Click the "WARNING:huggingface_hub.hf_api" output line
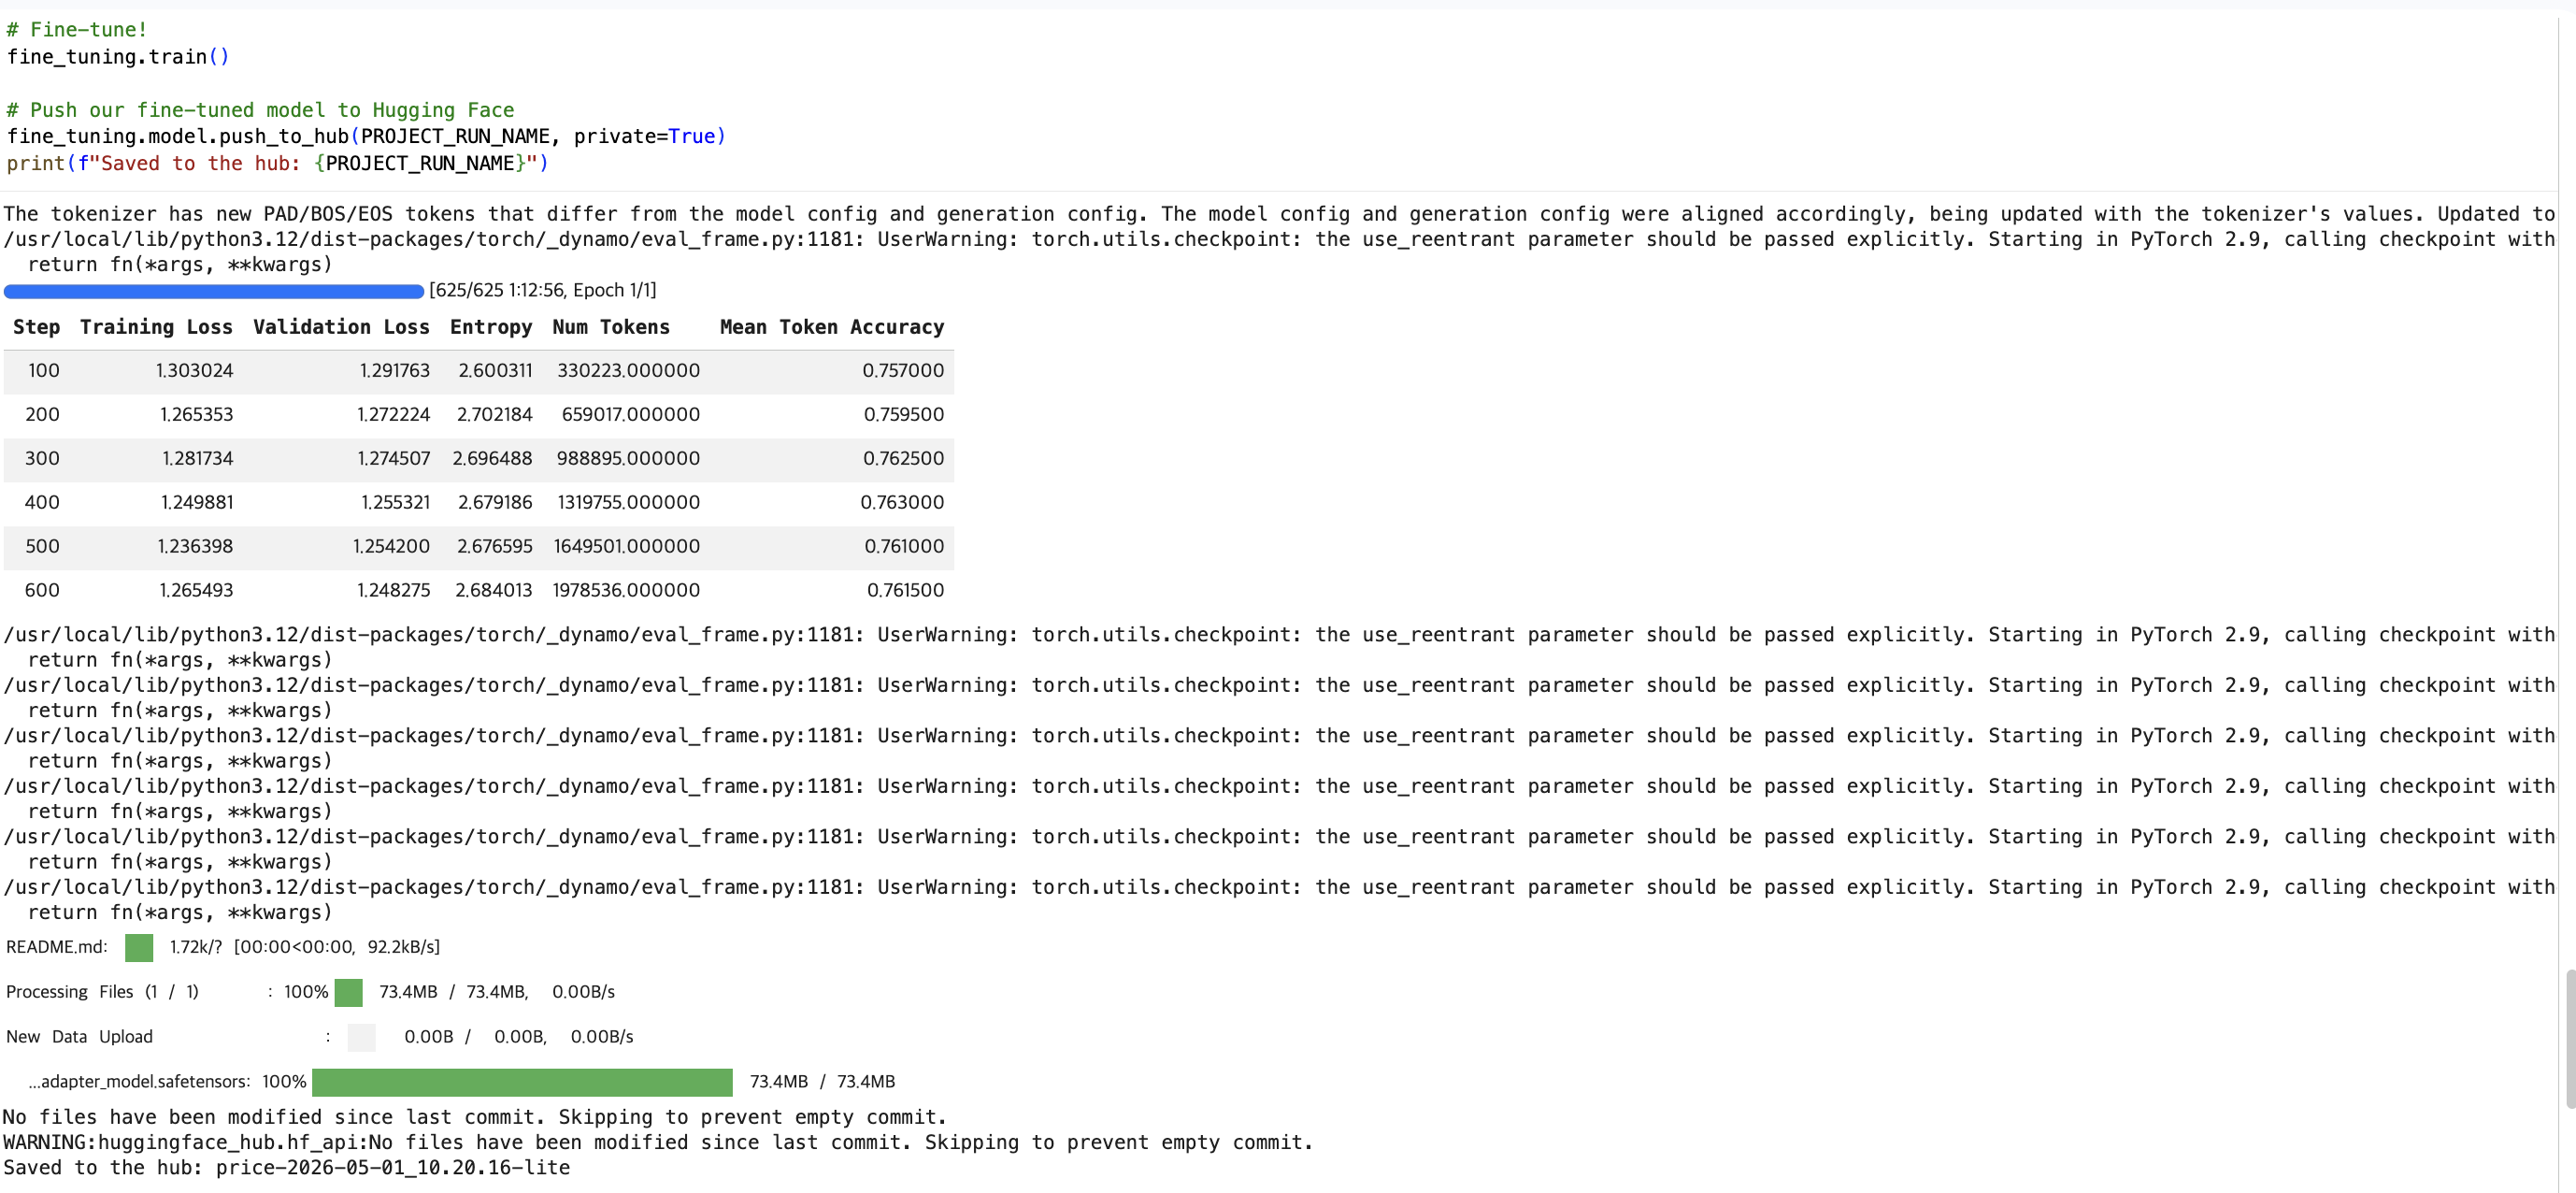 pos(658,1142)
